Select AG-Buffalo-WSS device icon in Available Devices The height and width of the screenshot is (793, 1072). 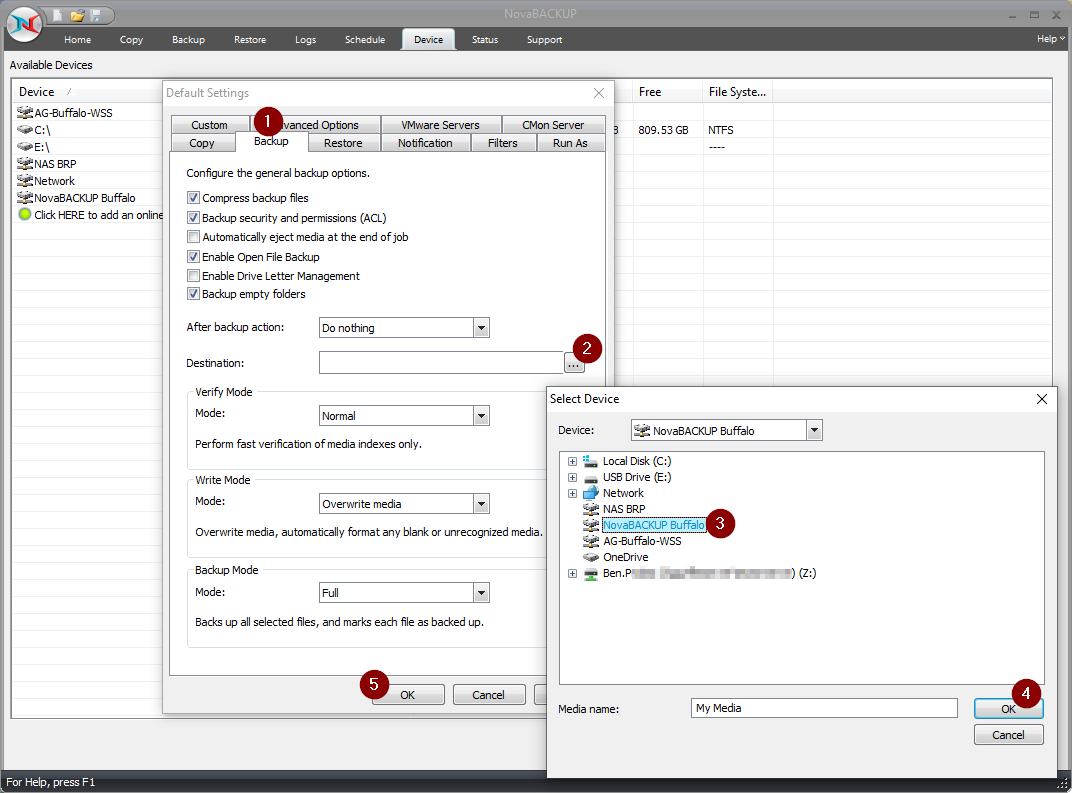(25, 112)
